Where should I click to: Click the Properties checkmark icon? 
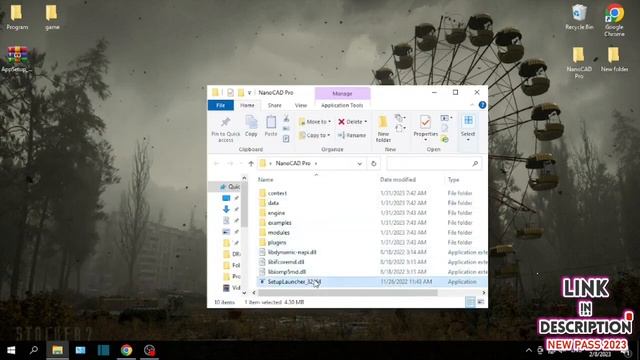tap(425, 122)
